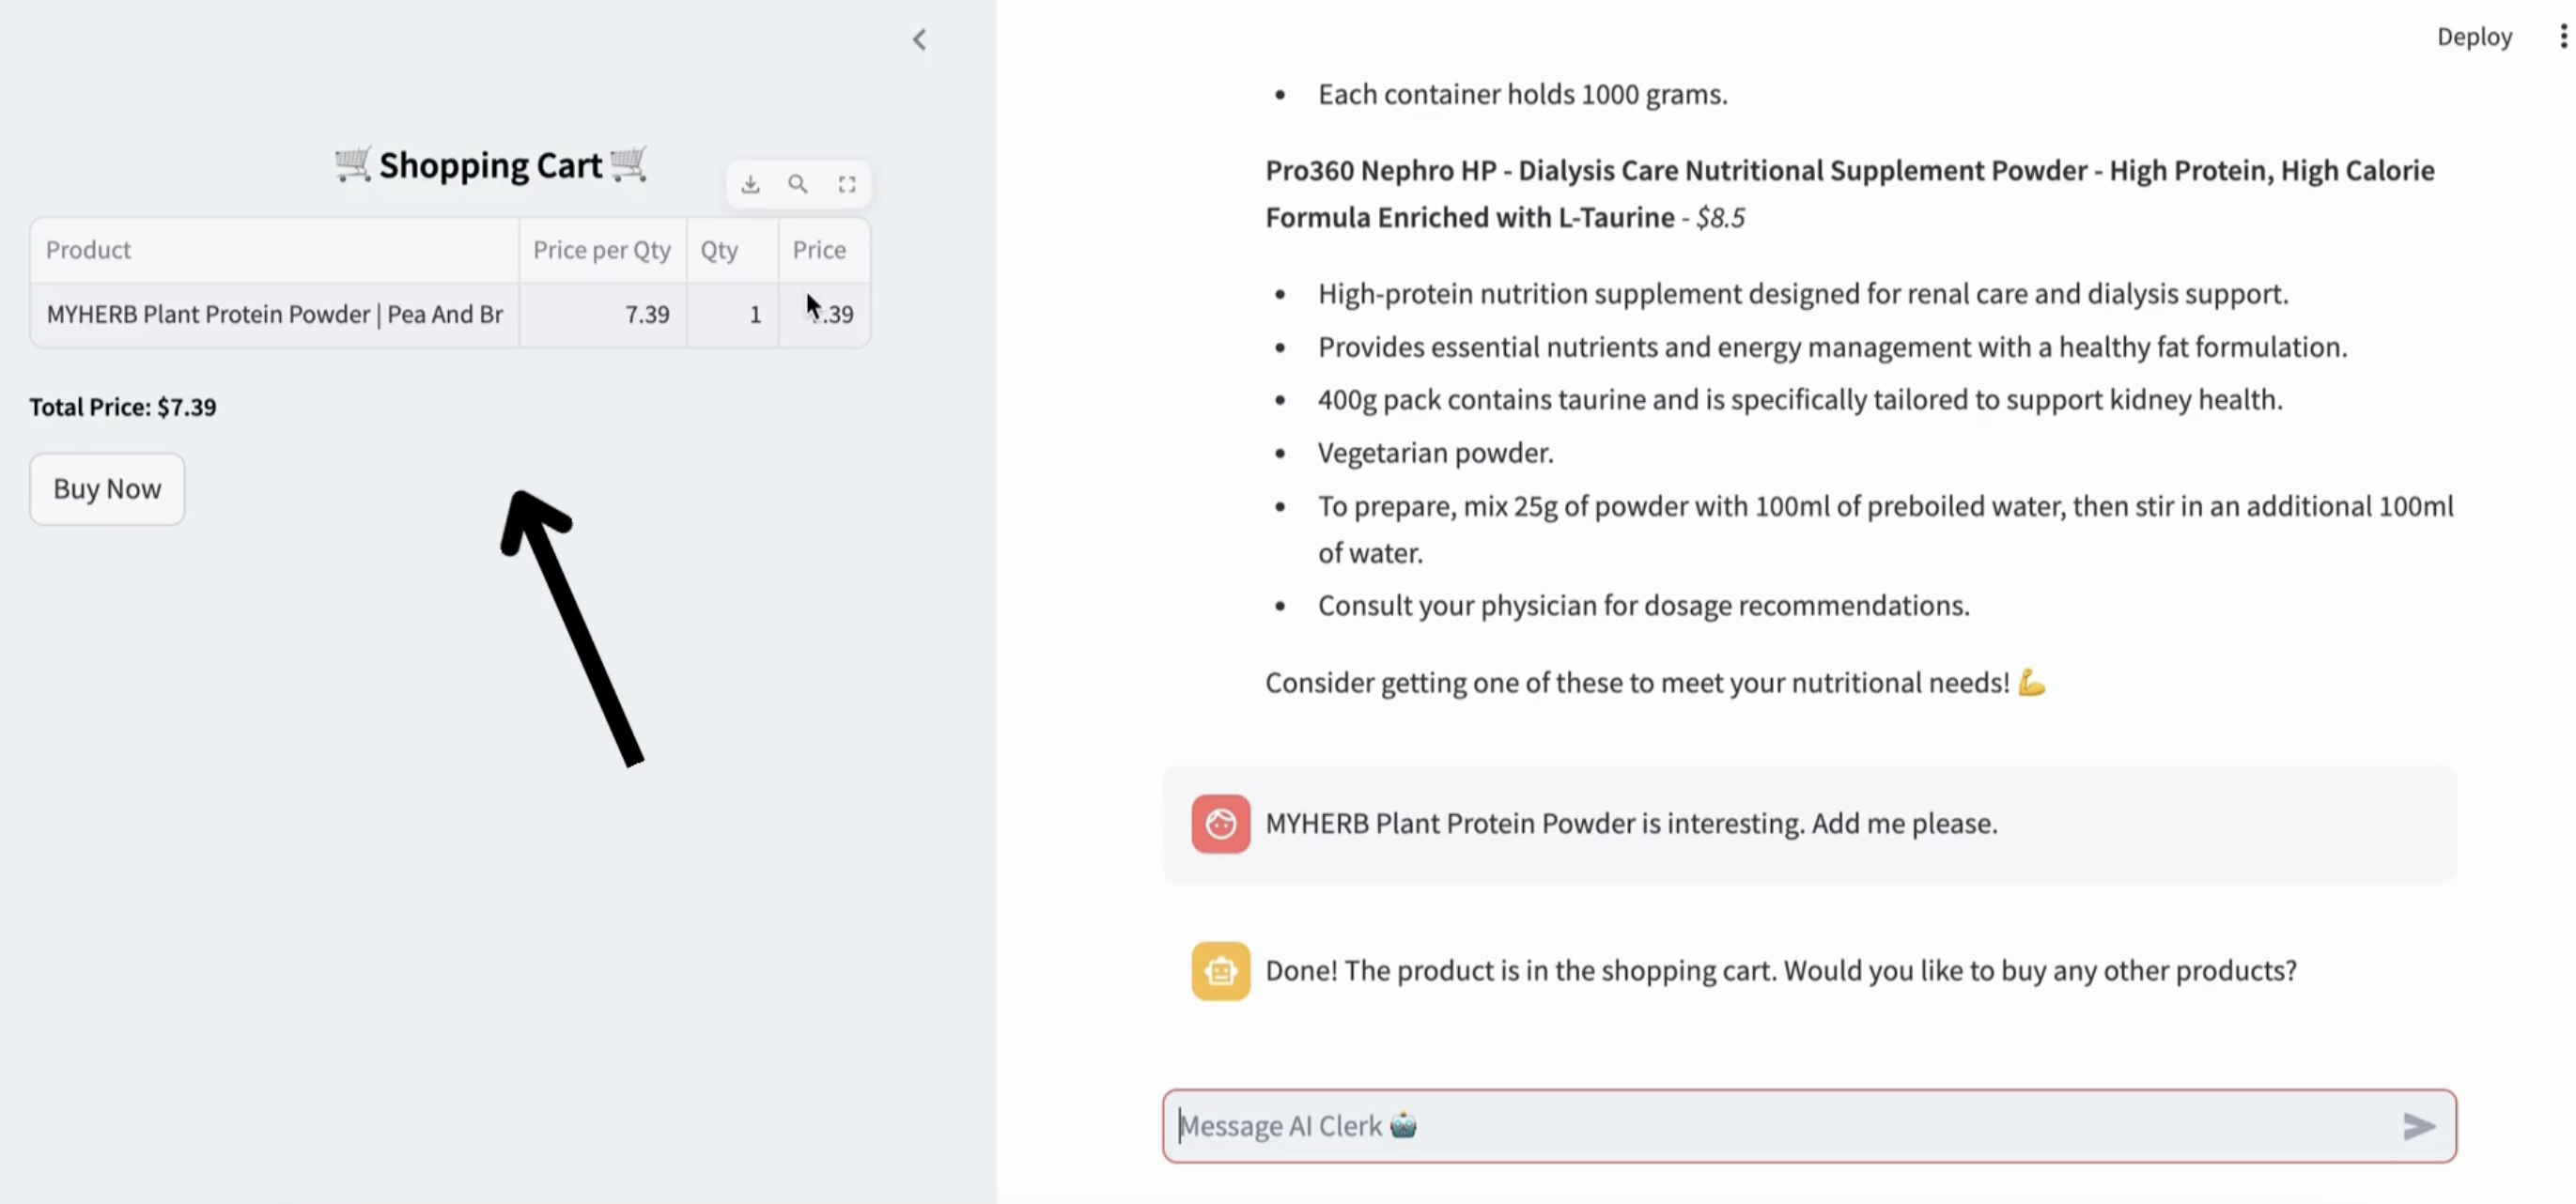
Task: Open the cart table in fullscreen
Action: tap(846, 184)
